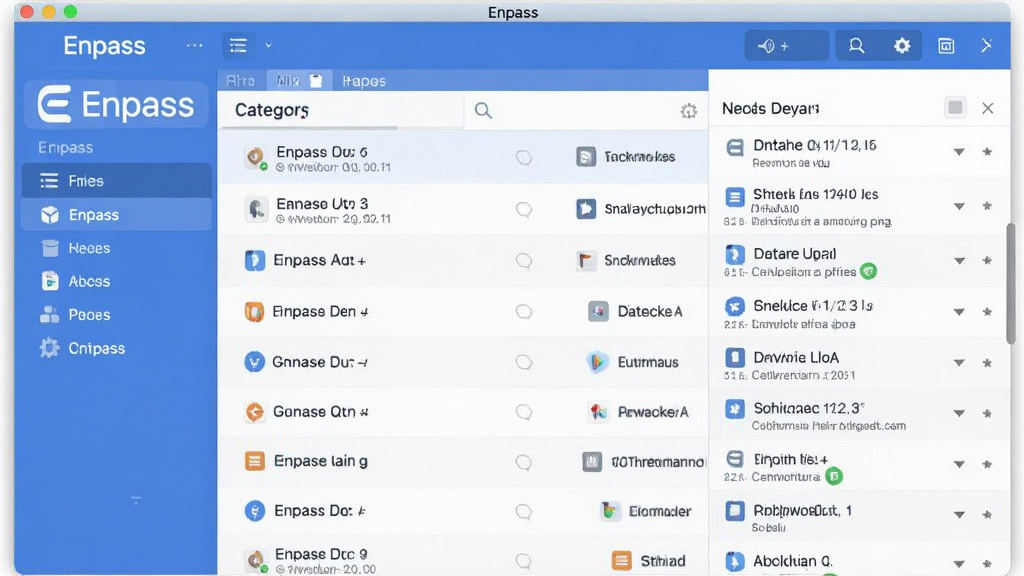Toggle the circle for Gnnase Dur row
1024x576 pixels.
(524, 362)
